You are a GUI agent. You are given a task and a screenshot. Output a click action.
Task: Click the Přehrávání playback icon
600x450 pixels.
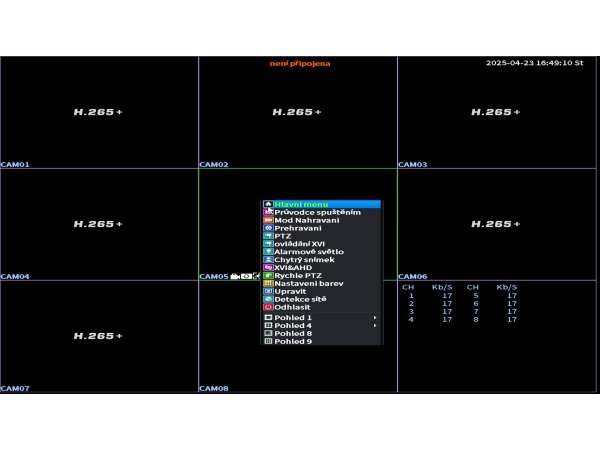click(268, 229)
